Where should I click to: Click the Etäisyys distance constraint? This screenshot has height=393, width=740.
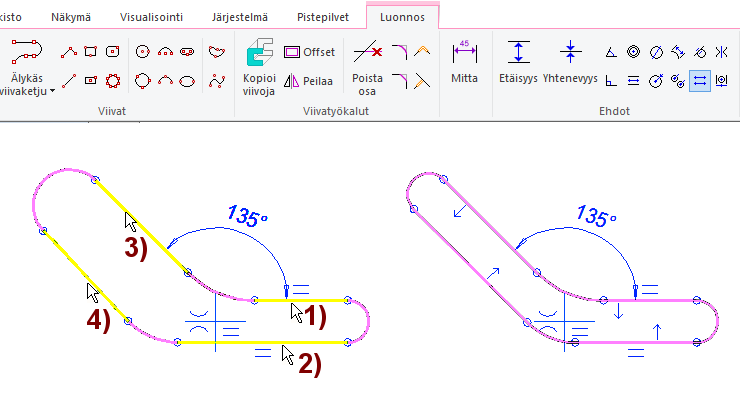(x=518, y=61)
